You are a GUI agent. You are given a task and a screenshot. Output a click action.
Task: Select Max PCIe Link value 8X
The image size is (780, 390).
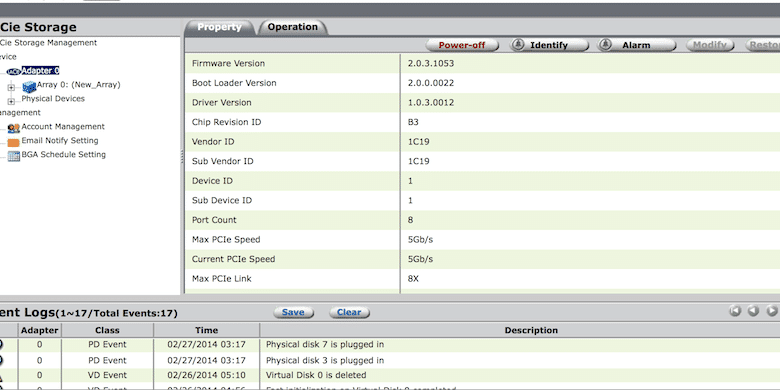[x=413, y=279]
